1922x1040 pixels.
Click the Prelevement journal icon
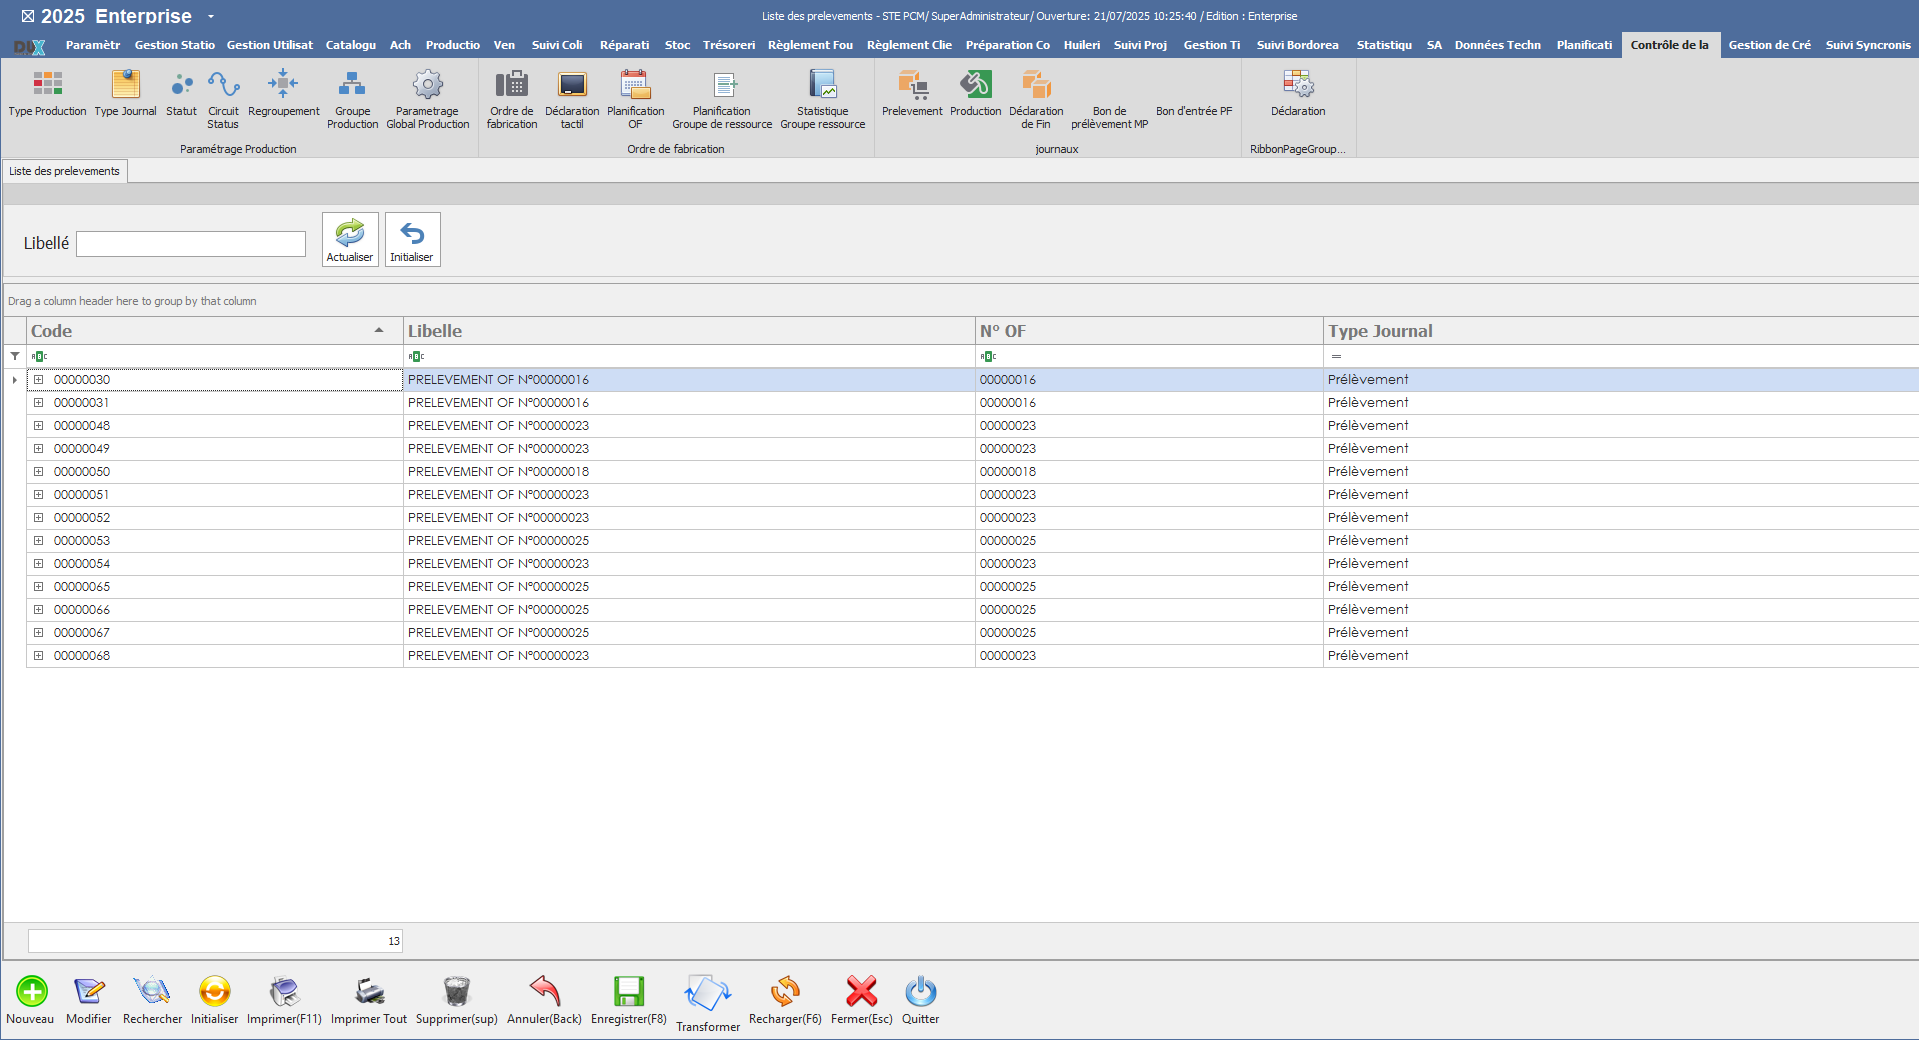[912, 85]
